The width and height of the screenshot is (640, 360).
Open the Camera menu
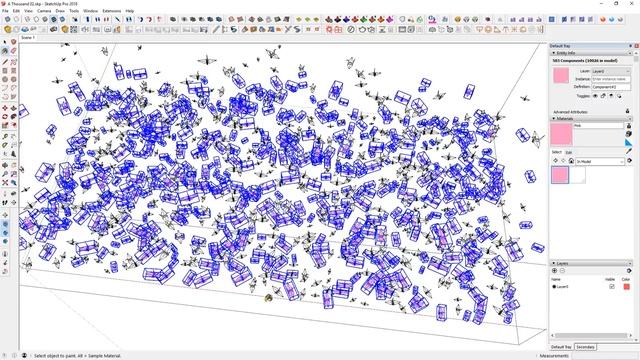pos(44,11)
